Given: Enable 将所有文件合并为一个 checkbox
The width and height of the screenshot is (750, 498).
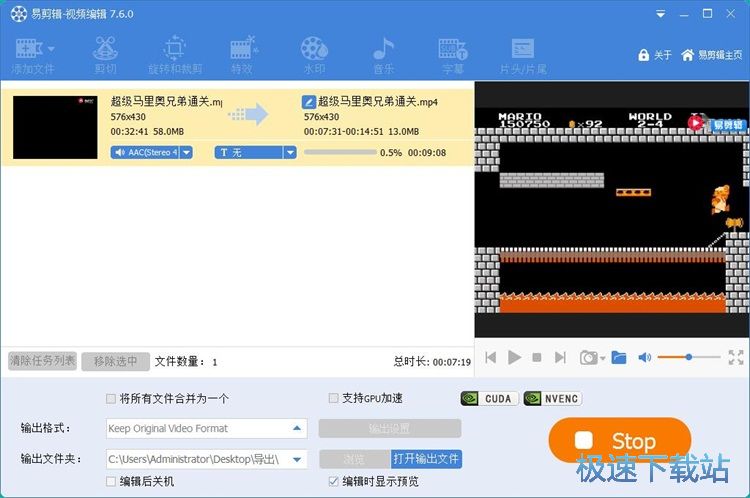Looking at the screenshot, I should coord(110,398).
